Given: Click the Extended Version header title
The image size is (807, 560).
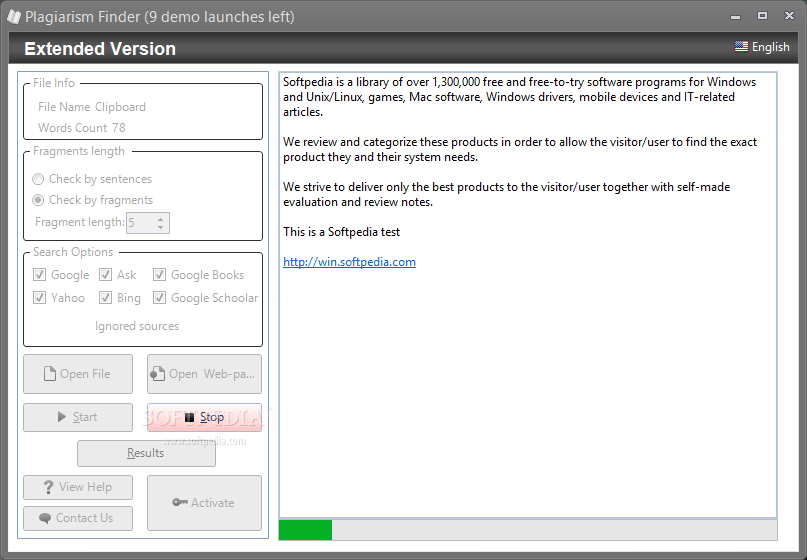Looking at the screenshot, I should 100,49.
